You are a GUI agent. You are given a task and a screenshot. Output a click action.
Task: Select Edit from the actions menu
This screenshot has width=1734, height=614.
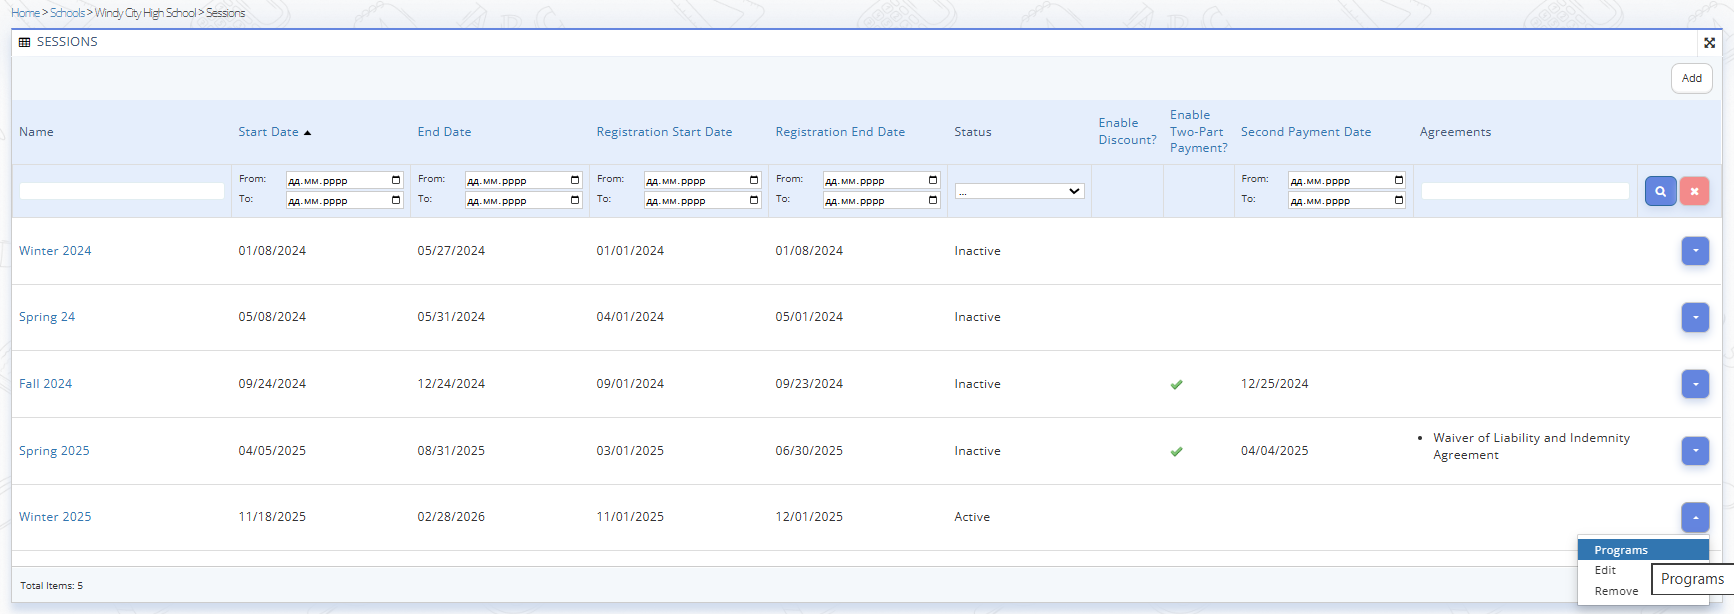(1605, 570)
